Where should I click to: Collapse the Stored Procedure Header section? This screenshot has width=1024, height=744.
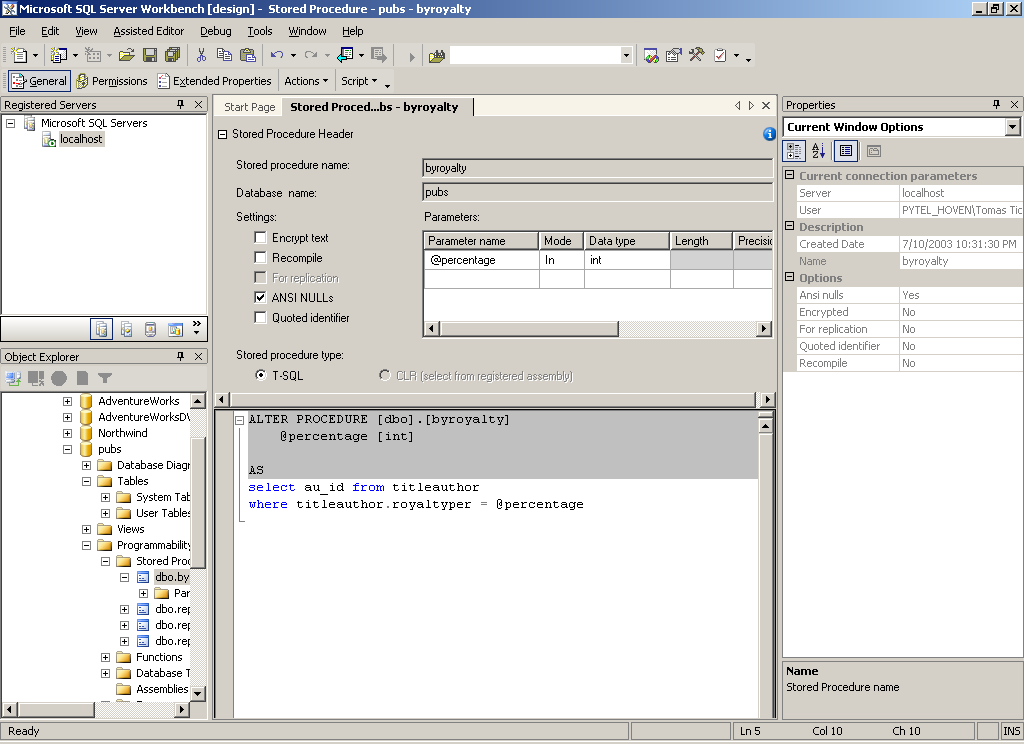(223, 134)
